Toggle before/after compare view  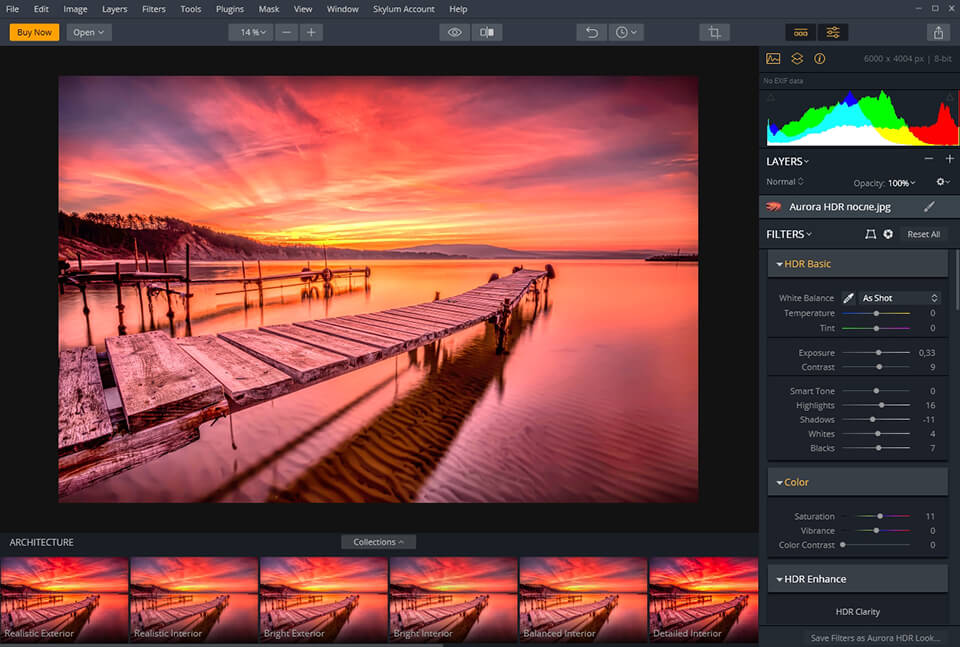[x=487, y=32]
